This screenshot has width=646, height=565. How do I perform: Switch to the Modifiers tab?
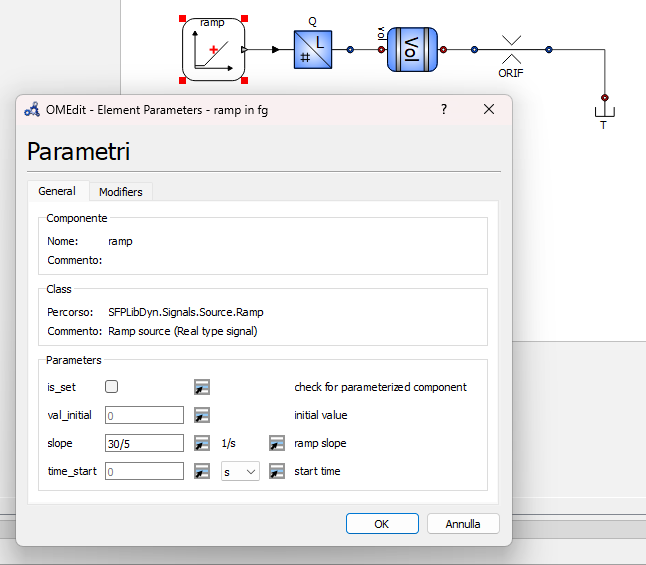[121, 192]
